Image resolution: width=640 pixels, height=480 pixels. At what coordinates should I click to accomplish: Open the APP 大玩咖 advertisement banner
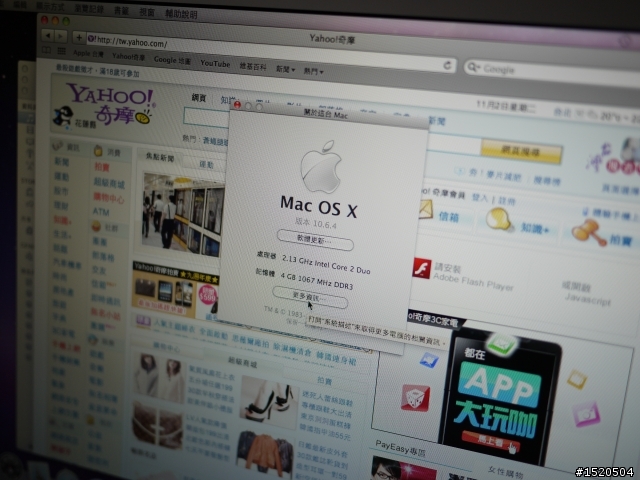click(x=500, y=398)
